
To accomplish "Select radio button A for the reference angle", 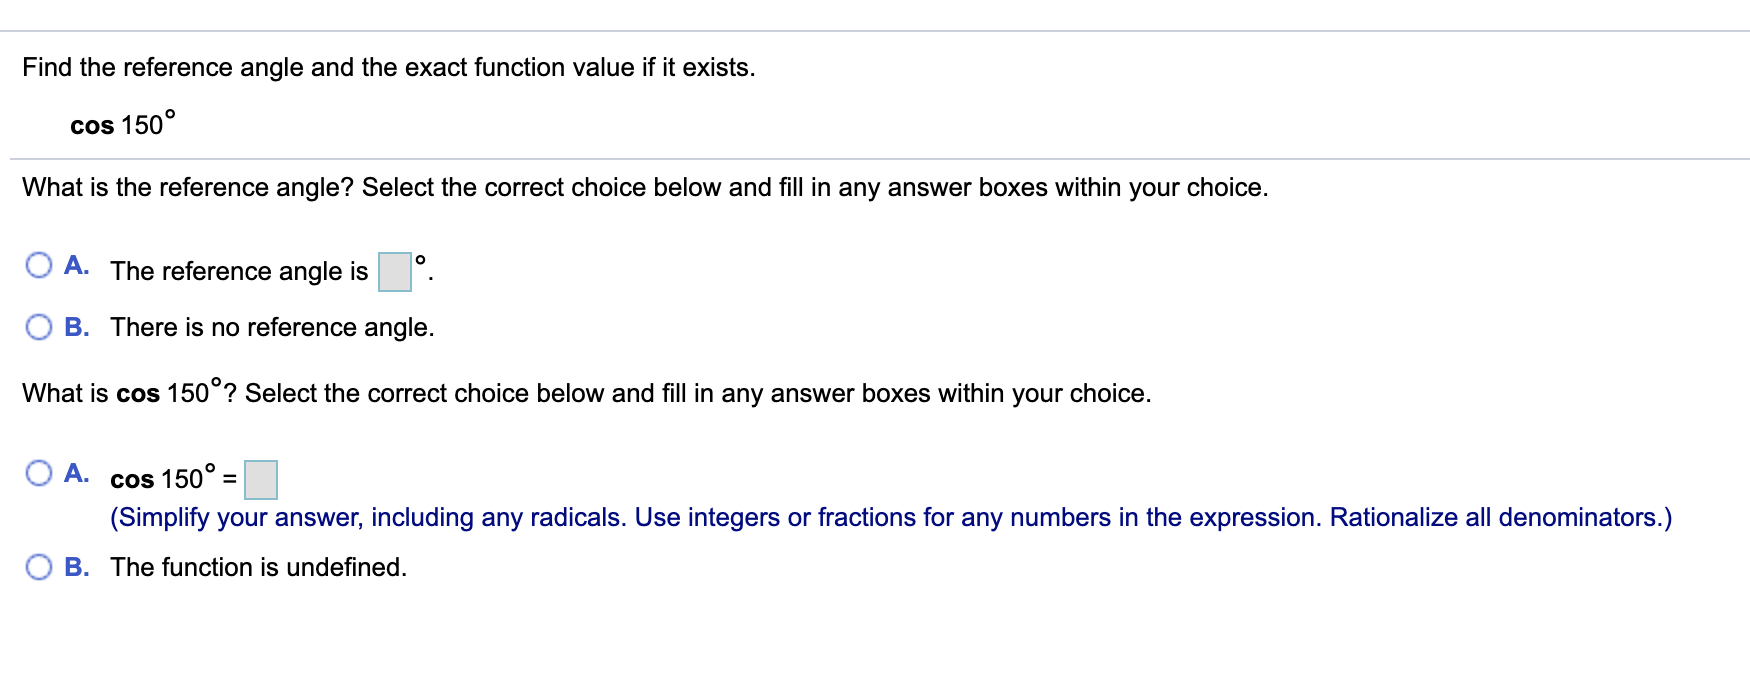I will (x=39, y=263).
